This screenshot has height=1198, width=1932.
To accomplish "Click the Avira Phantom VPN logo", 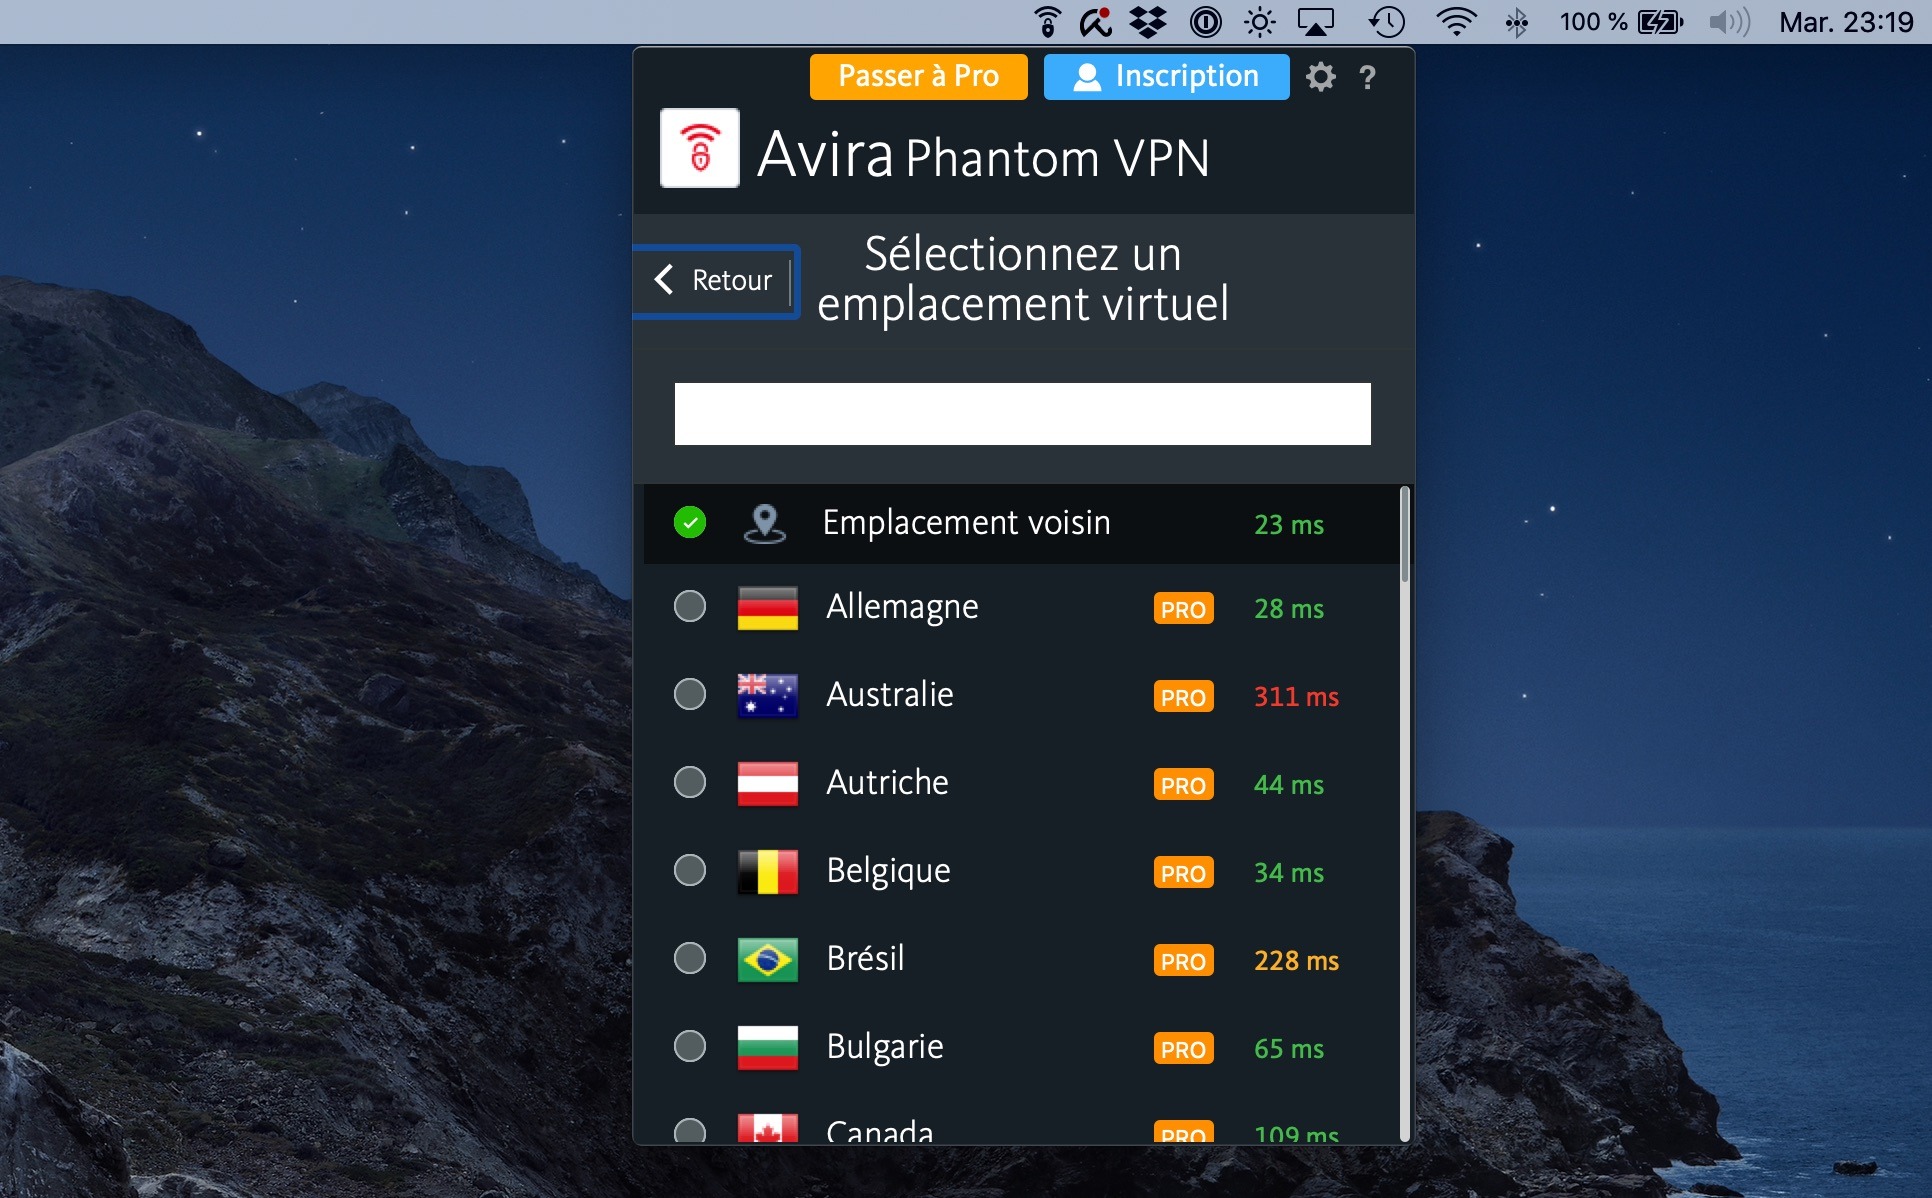I will pos(699,148).
